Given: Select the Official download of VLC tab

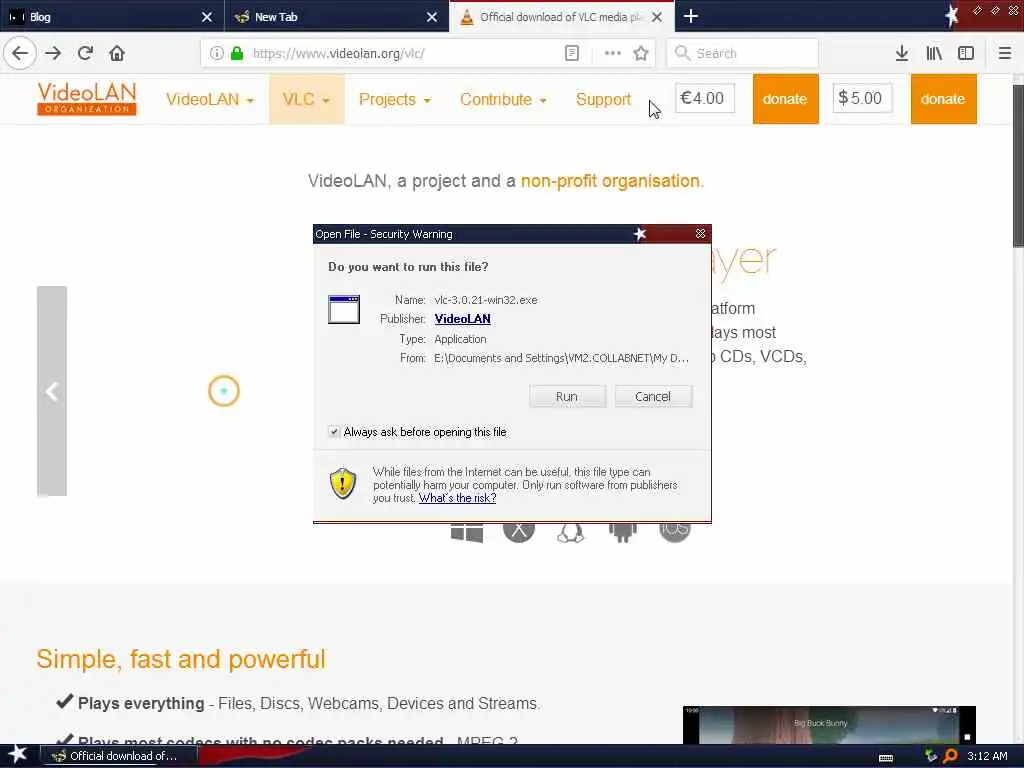Looking at the screenshot, I should click(562, 16).
